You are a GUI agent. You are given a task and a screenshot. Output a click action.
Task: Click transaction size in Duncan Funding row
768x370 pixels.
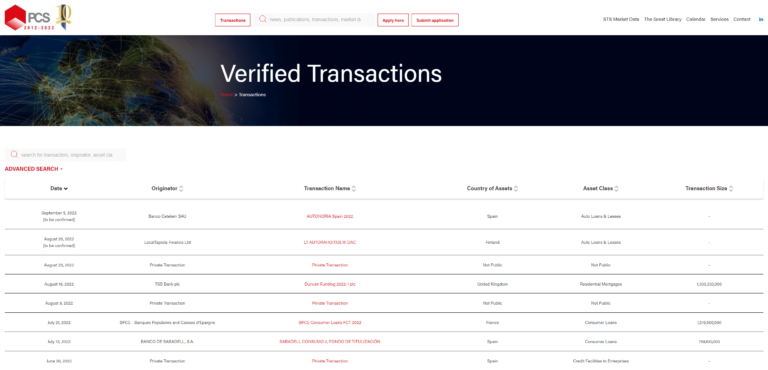point(709,284)
